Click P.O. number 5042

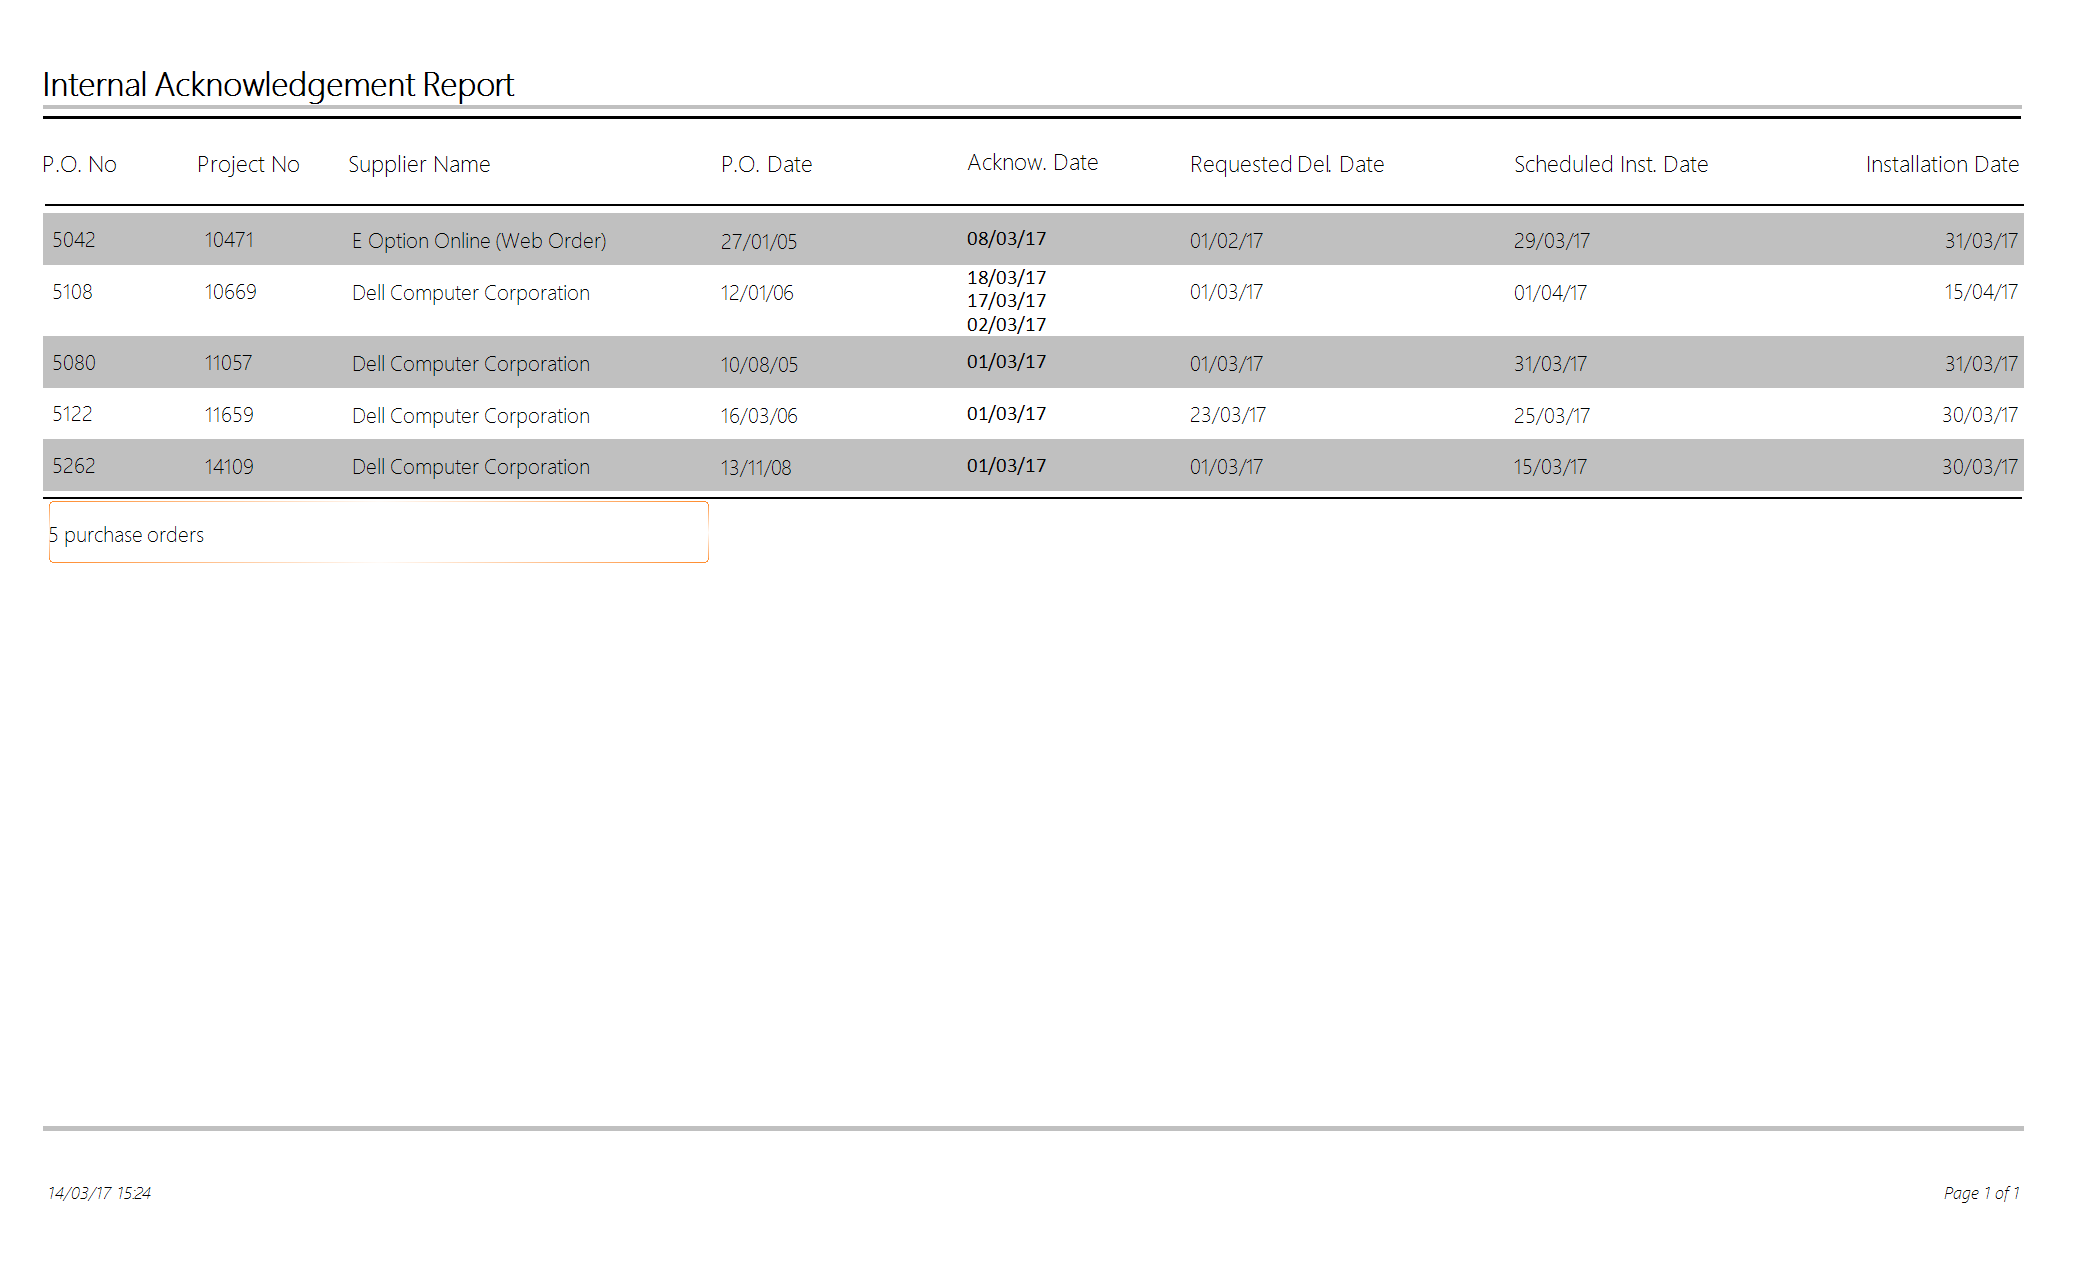coord(74,240)
